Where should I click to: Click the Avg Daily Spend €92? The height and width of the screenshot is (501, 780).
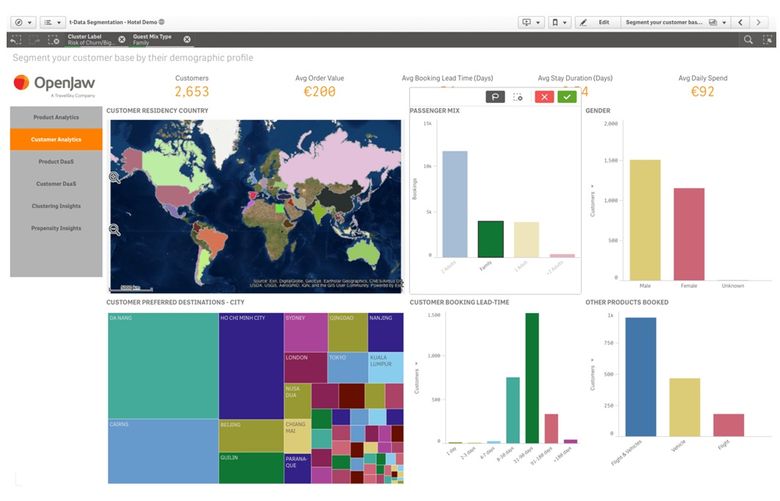tap(702, 92)
